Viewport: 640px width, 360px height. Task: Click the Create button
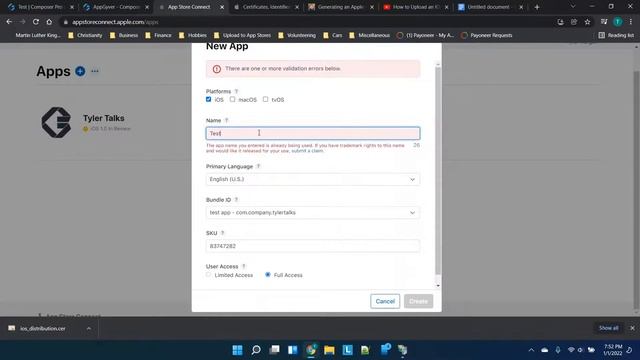418,301
